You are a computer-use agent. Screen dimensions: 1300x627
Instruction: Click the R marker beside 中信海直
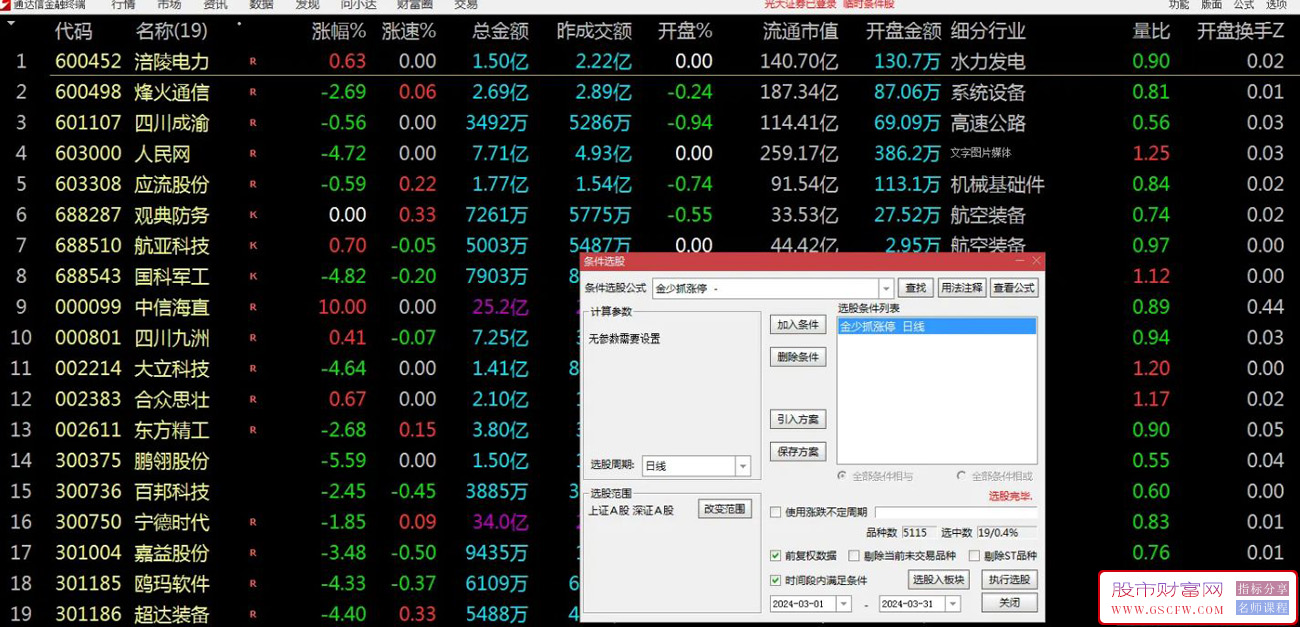(x=253, y=307)
